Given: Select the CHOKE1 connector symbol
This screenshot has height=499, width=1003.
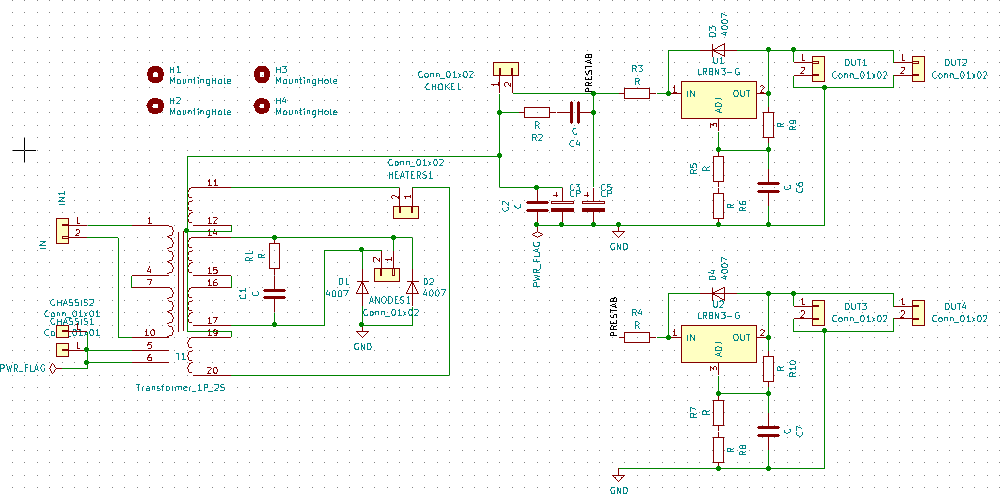Looking at the screenshot, I should [506, 70].
